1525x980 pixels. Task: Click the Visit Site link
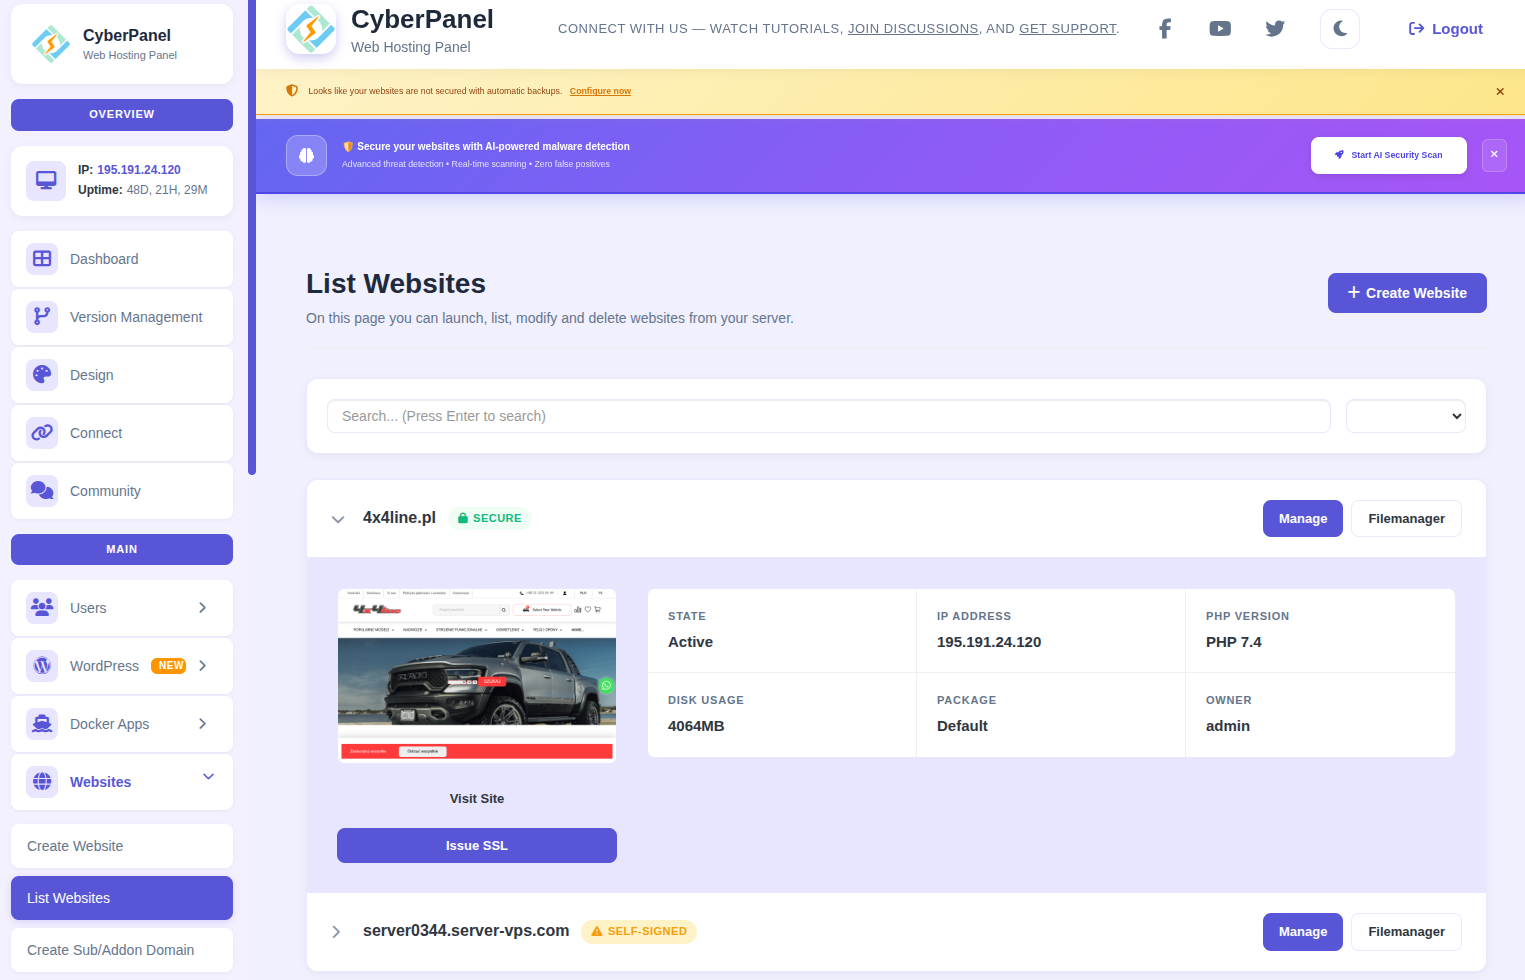477,799
